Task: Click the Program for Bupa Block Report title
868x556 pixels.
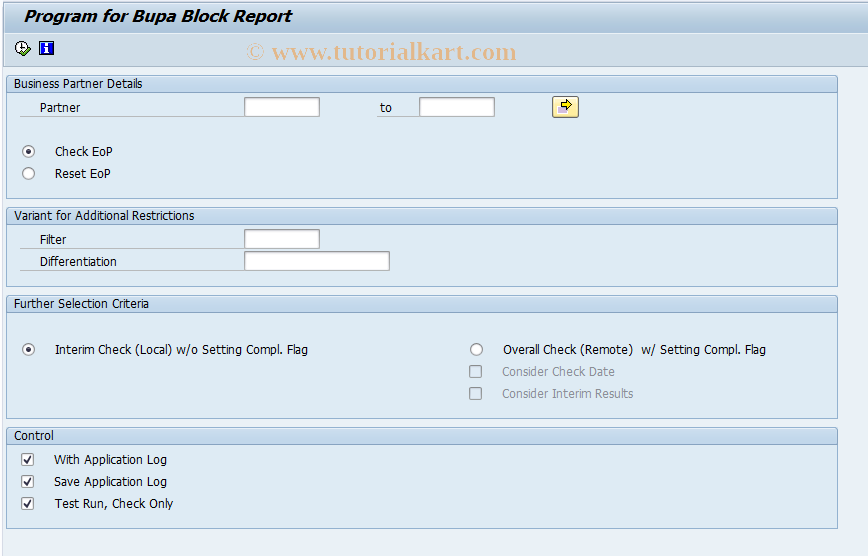Action: 158,17
